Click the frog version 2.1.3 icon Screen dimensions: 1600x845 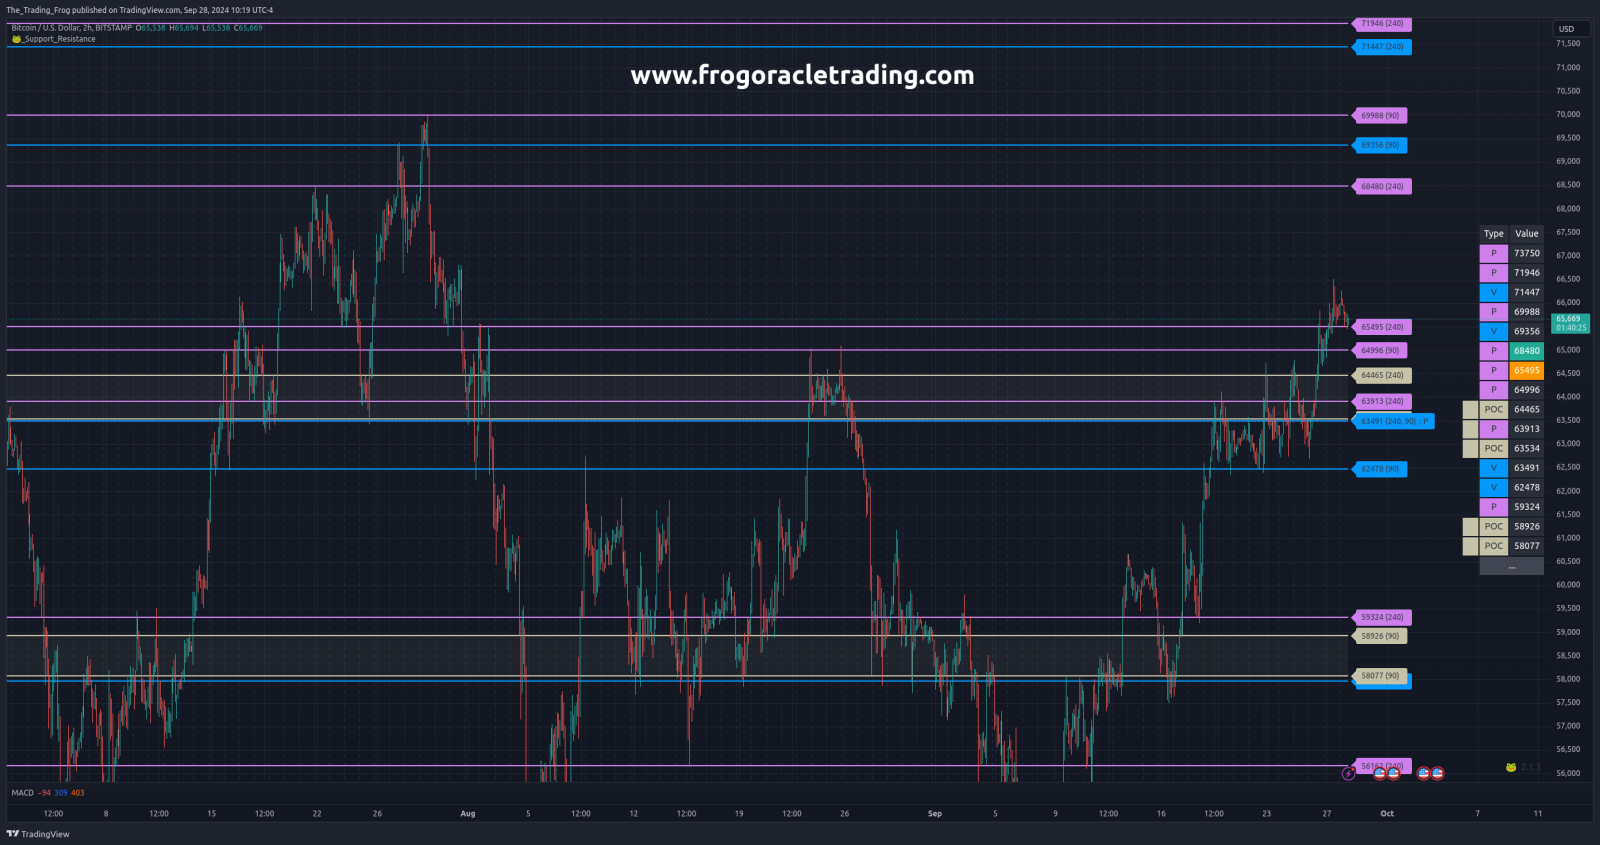[1511, 767]
